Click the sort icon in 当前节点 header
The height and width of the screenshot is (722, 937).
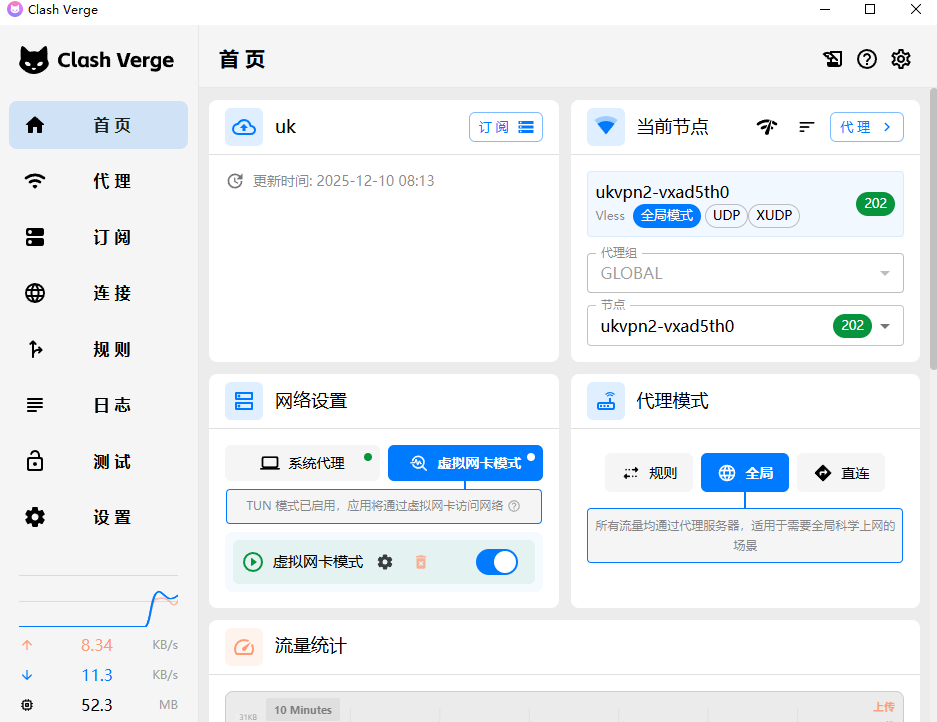(x=806, y=127)
